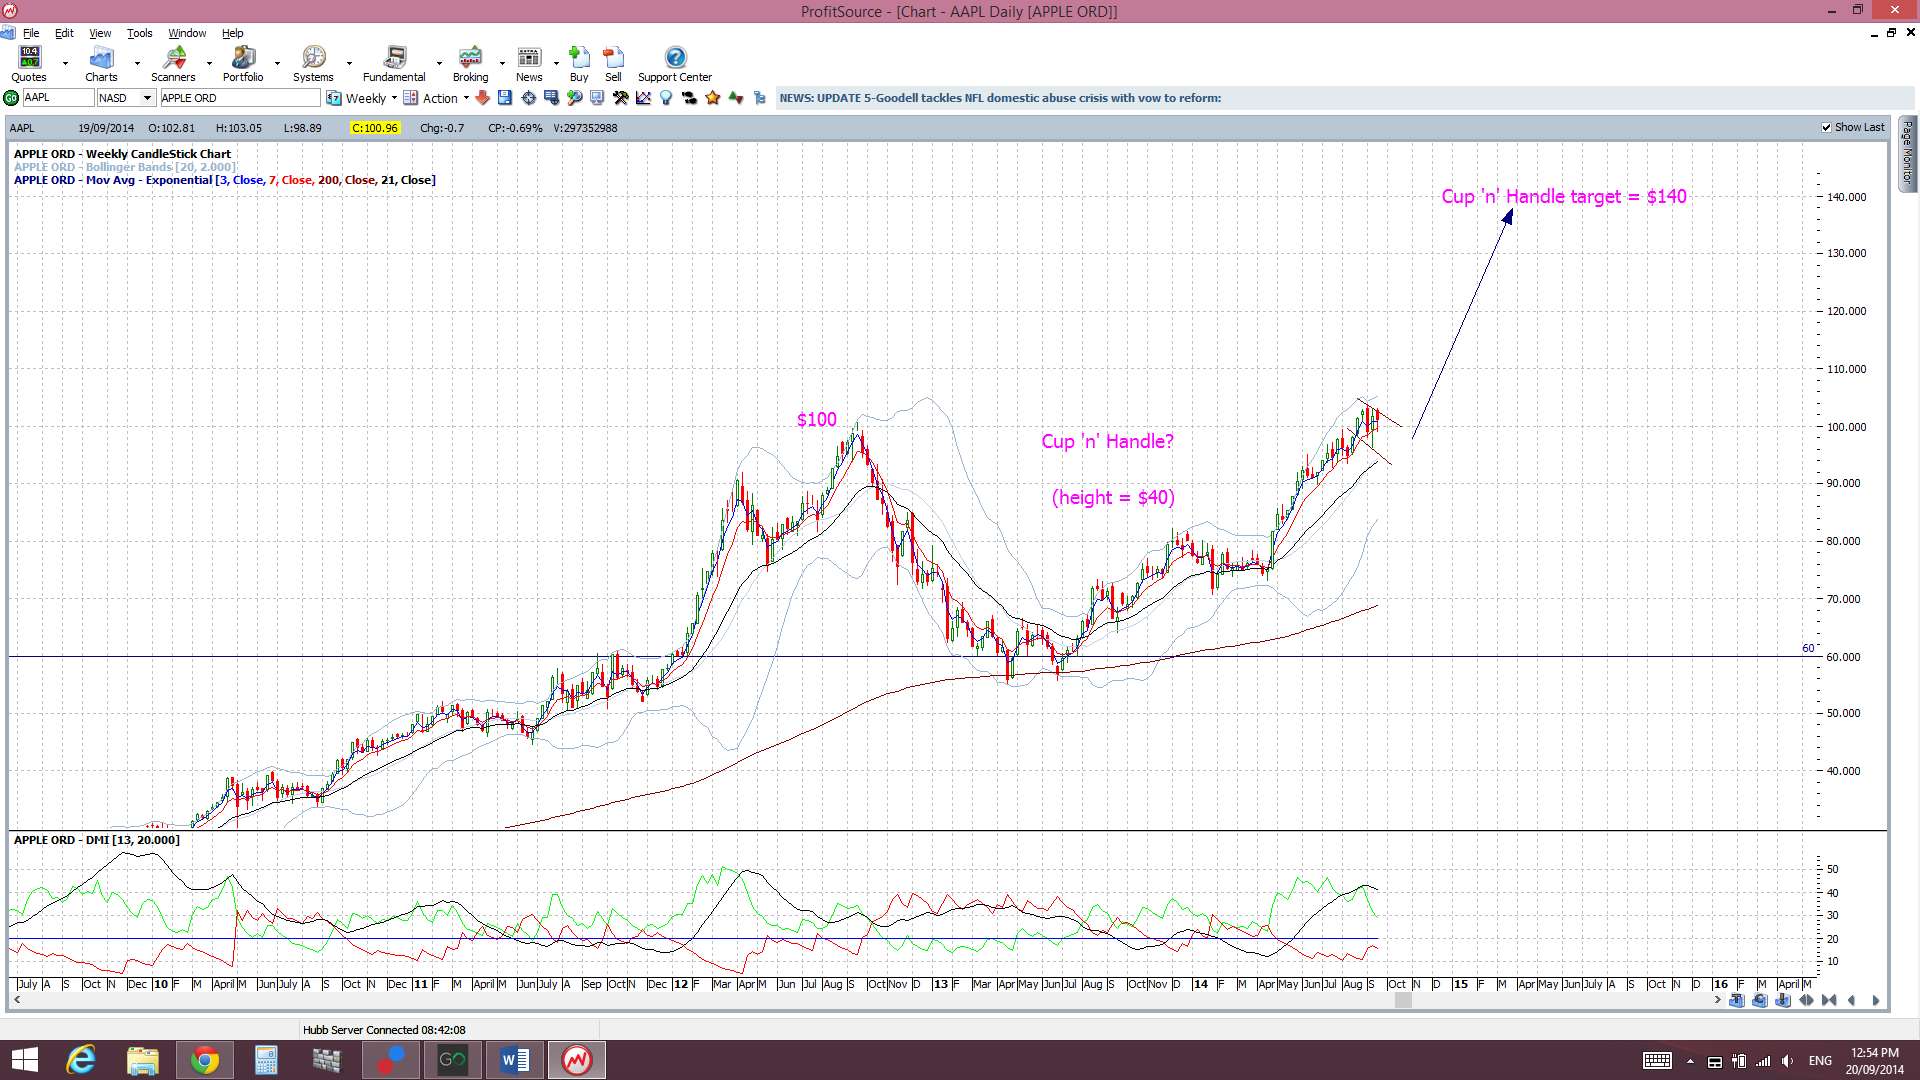The image size is (1920, 1080).
Task: Click the crosshair target icon
Action: 528,98
